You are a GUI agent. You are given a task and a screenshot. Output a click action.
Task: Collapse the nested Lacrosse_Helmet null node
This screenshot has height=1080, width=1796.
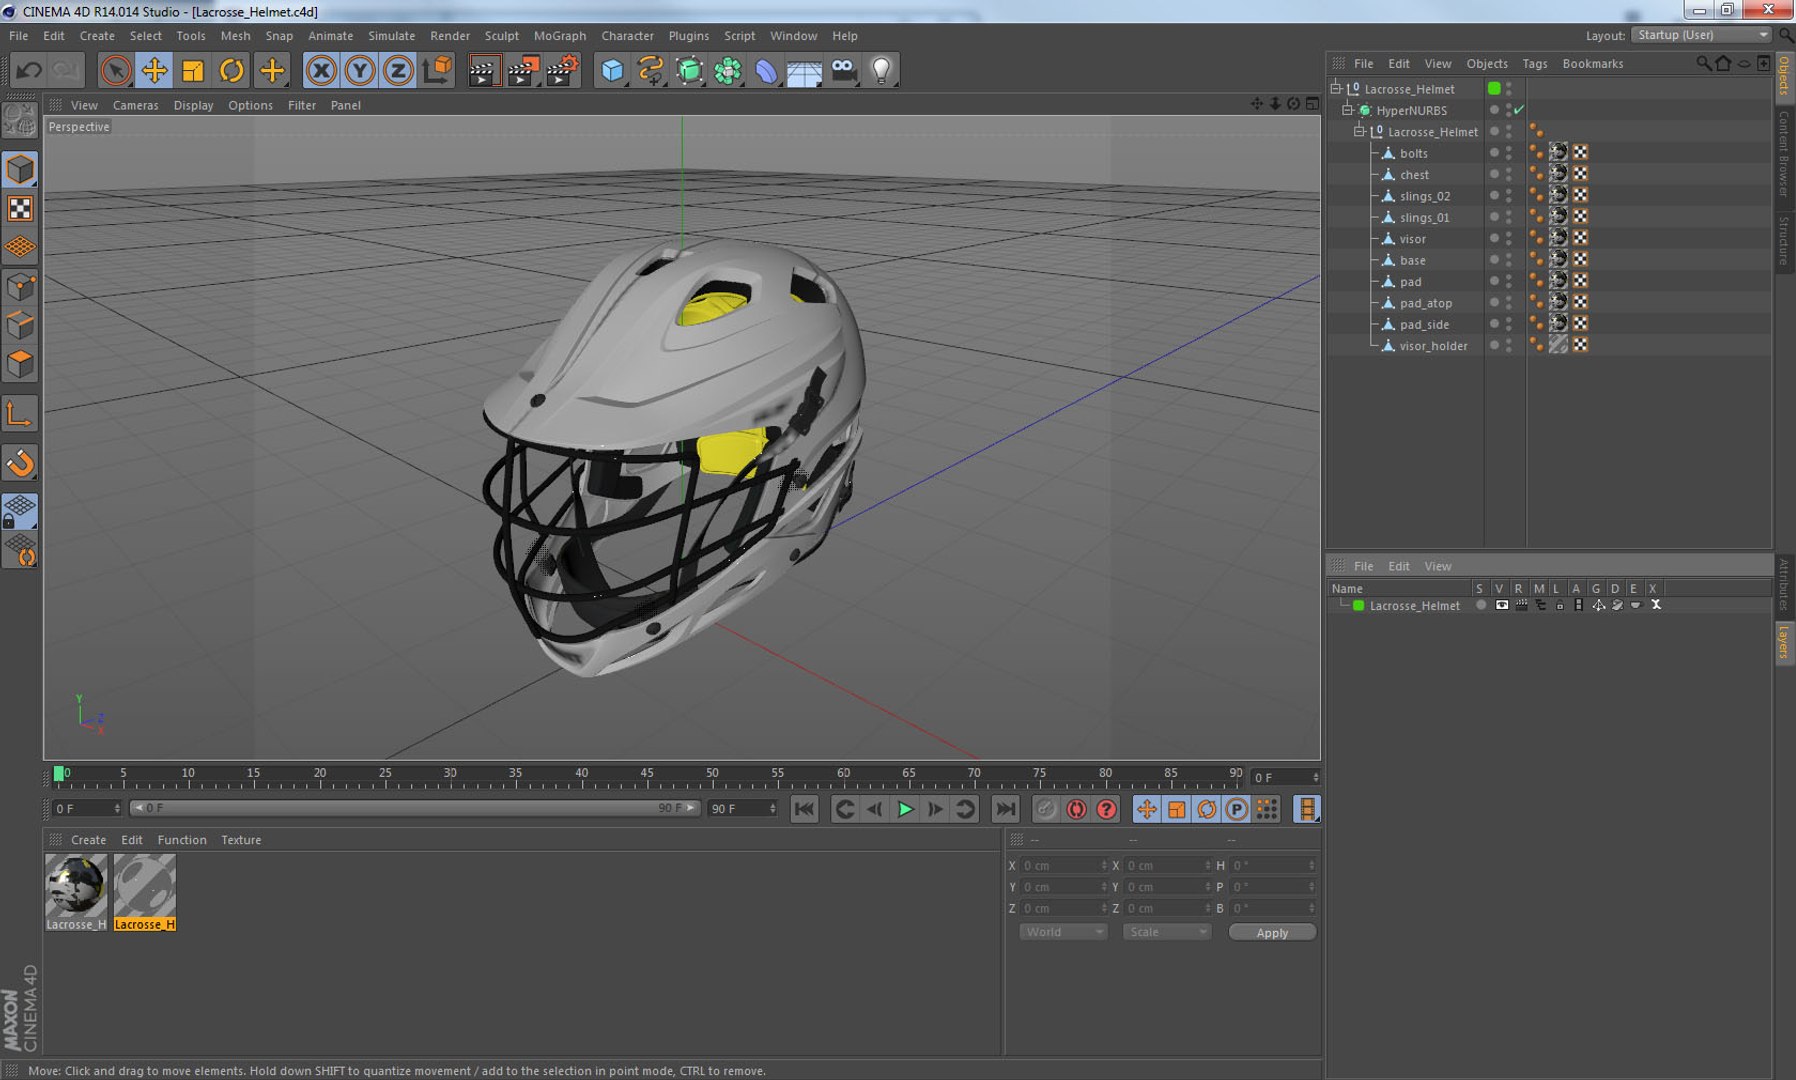point(1359,131)
